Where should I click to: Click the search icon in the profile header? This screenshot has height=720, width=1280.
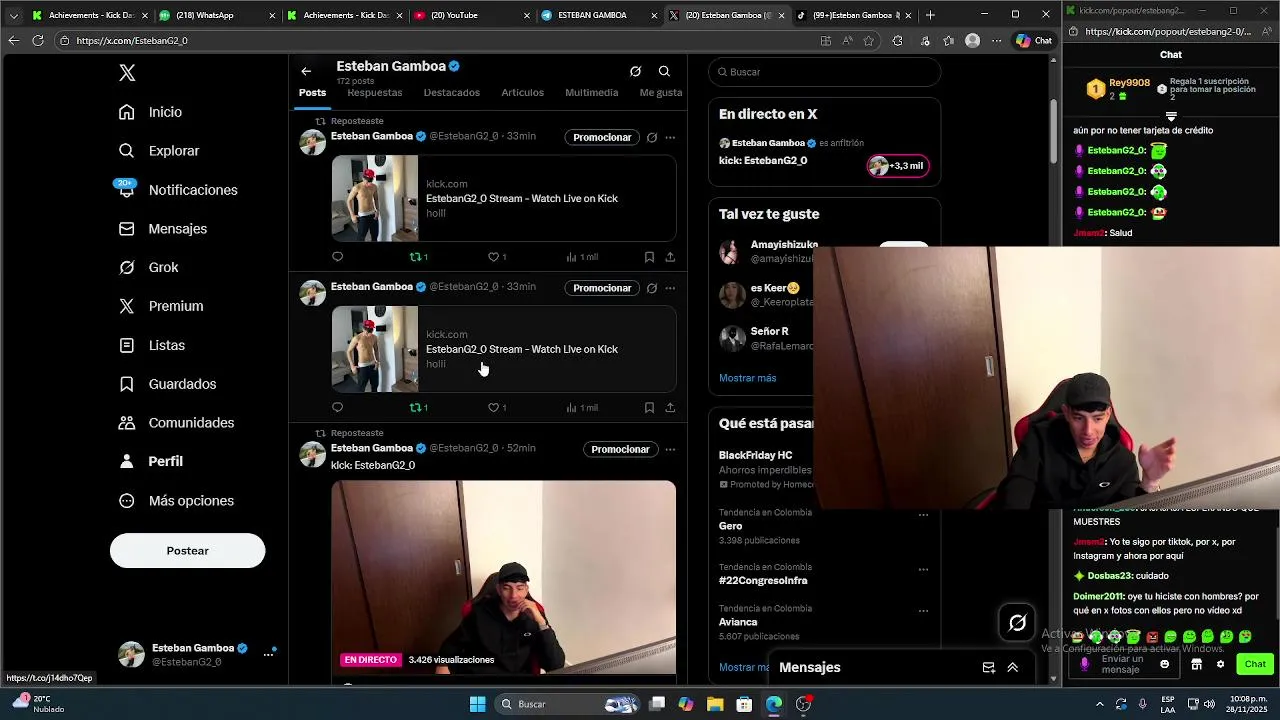pyautogui.click(x=664, y=71)
